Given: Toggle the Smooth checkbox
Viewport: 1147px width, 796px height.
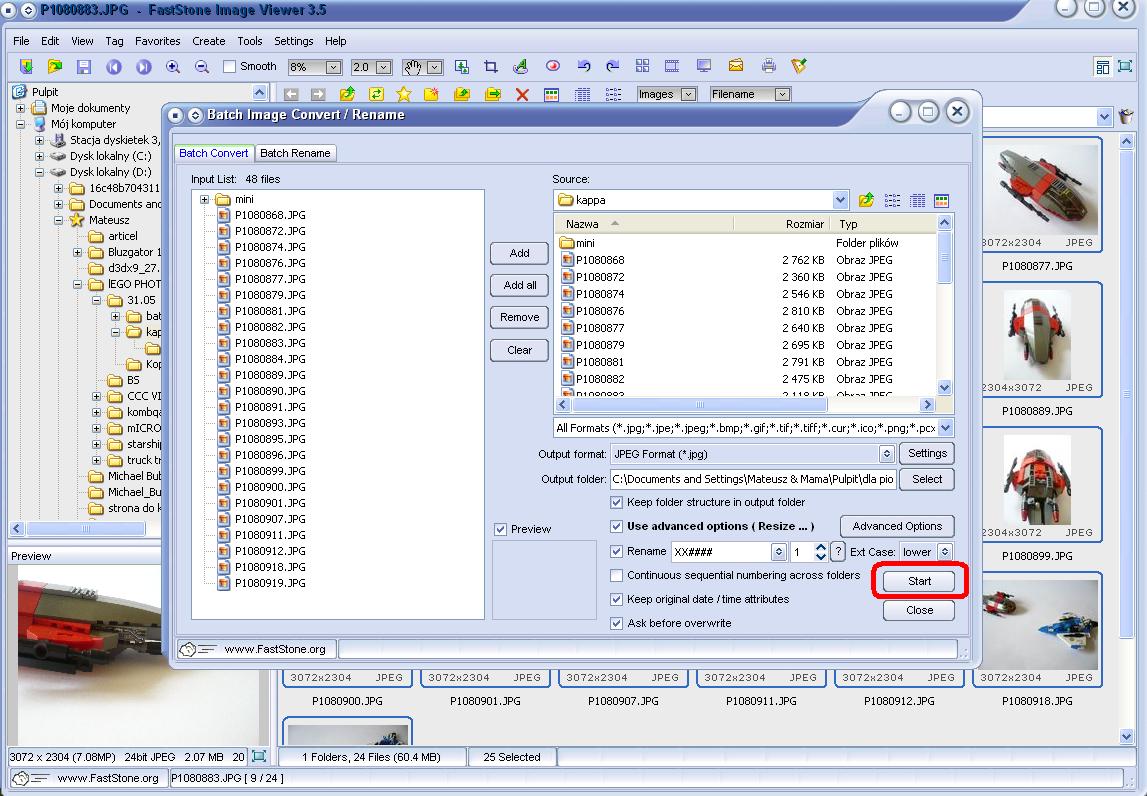Looking at the screenshot, I should point(229,67).
